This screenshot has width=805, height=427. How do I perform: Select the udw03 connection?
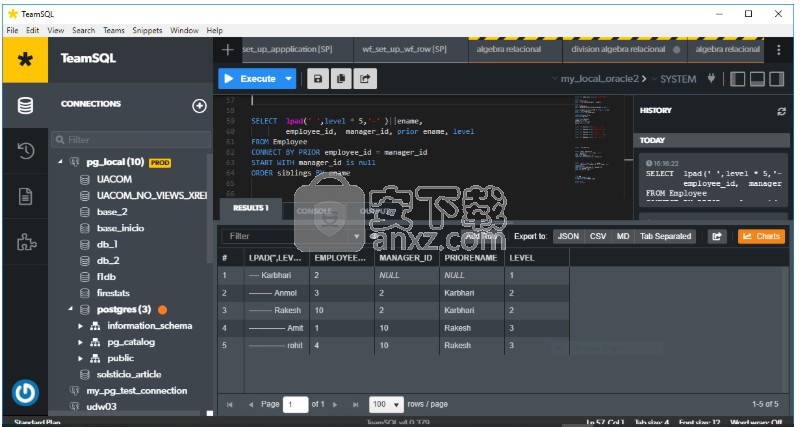[101, 406]
